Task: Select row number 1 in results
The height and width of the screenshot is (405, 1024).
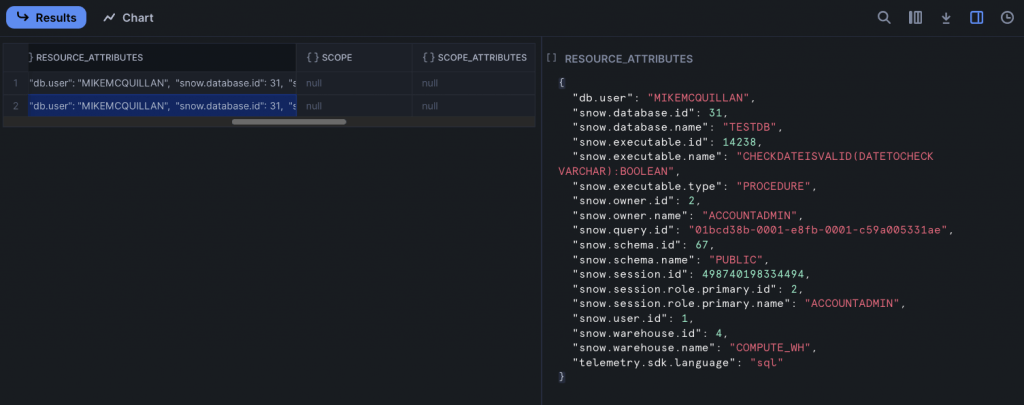Action: click(15, 84)
